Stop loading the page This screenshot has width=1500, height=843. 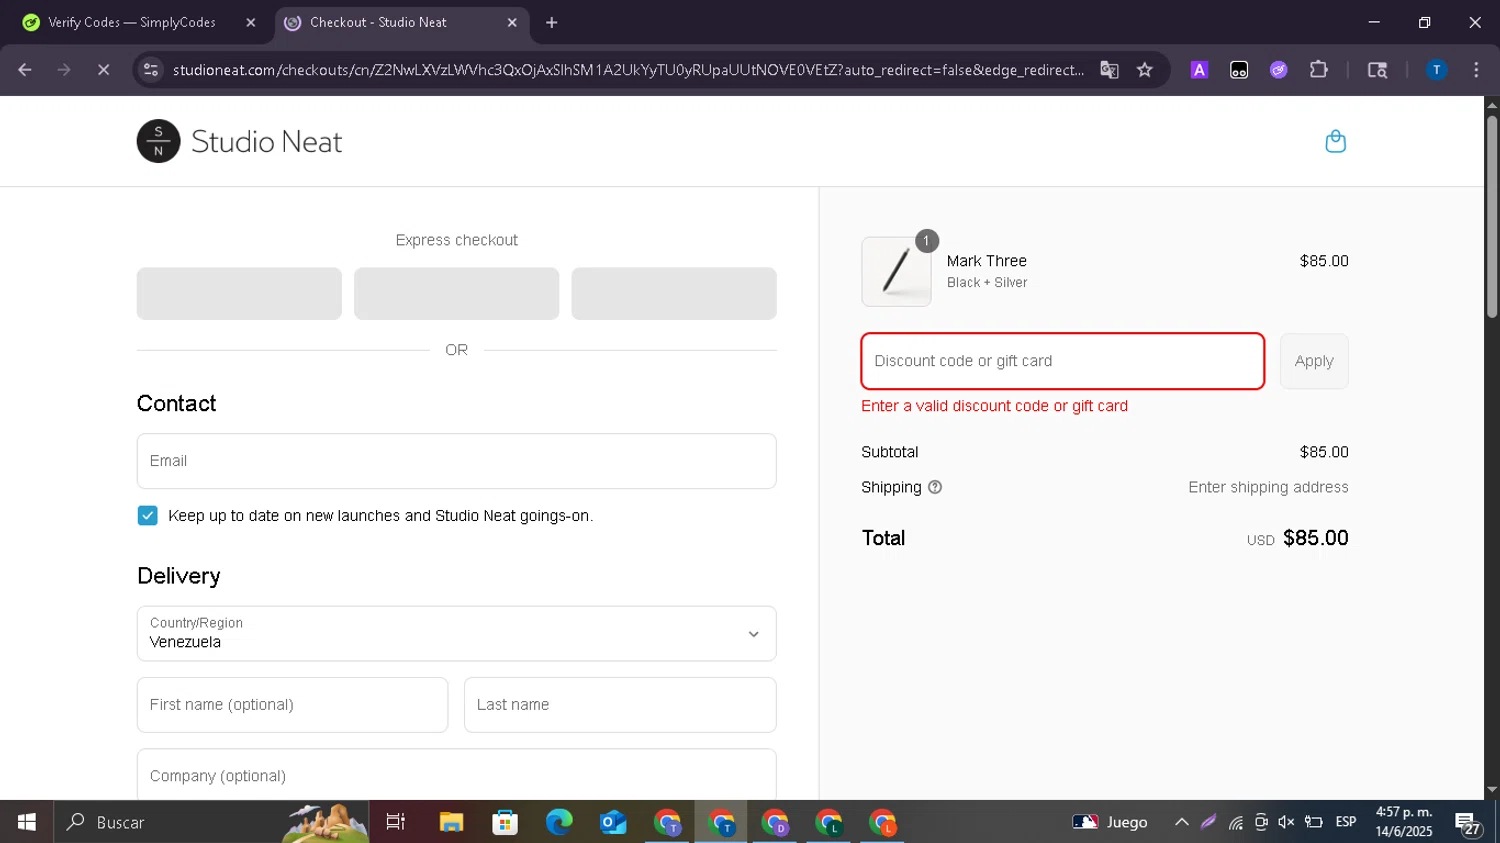[x=103, y=70]
